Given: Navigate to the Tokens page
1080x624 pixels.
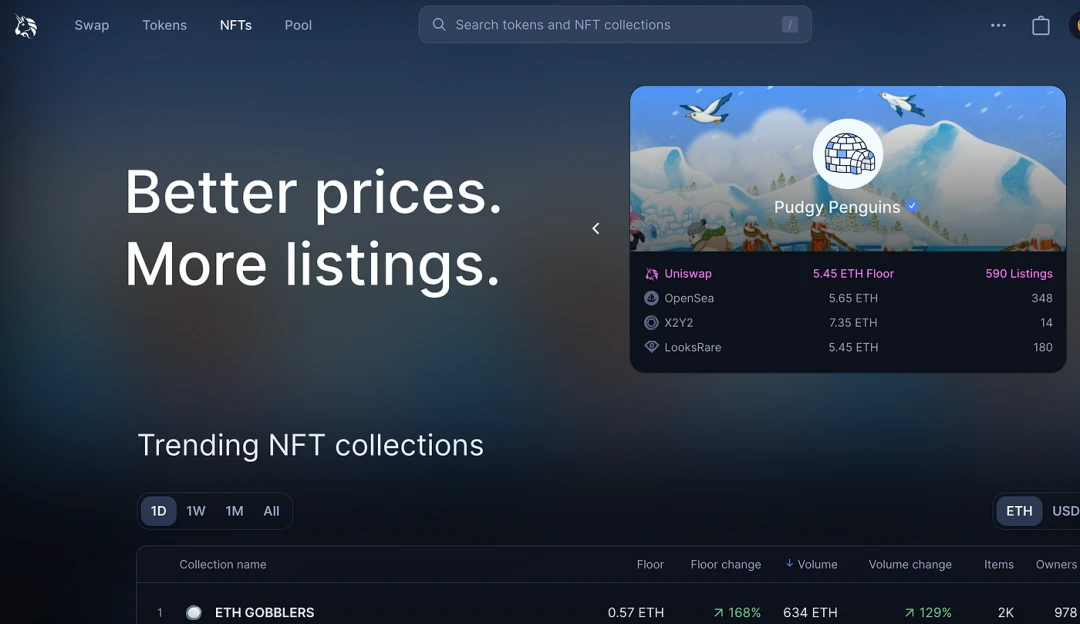Looking at the screenshot, I should 164,25.
